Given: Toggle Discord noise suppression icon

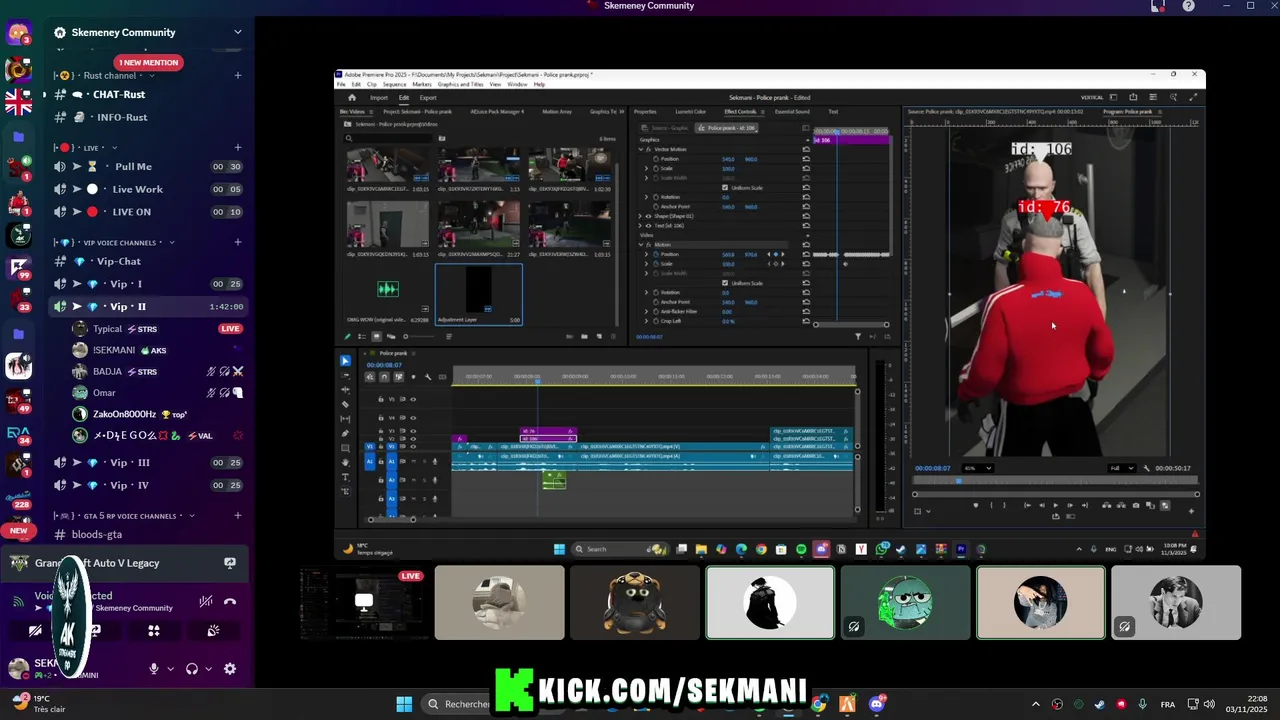Looking at the screenshot, I should coord(205,601).
